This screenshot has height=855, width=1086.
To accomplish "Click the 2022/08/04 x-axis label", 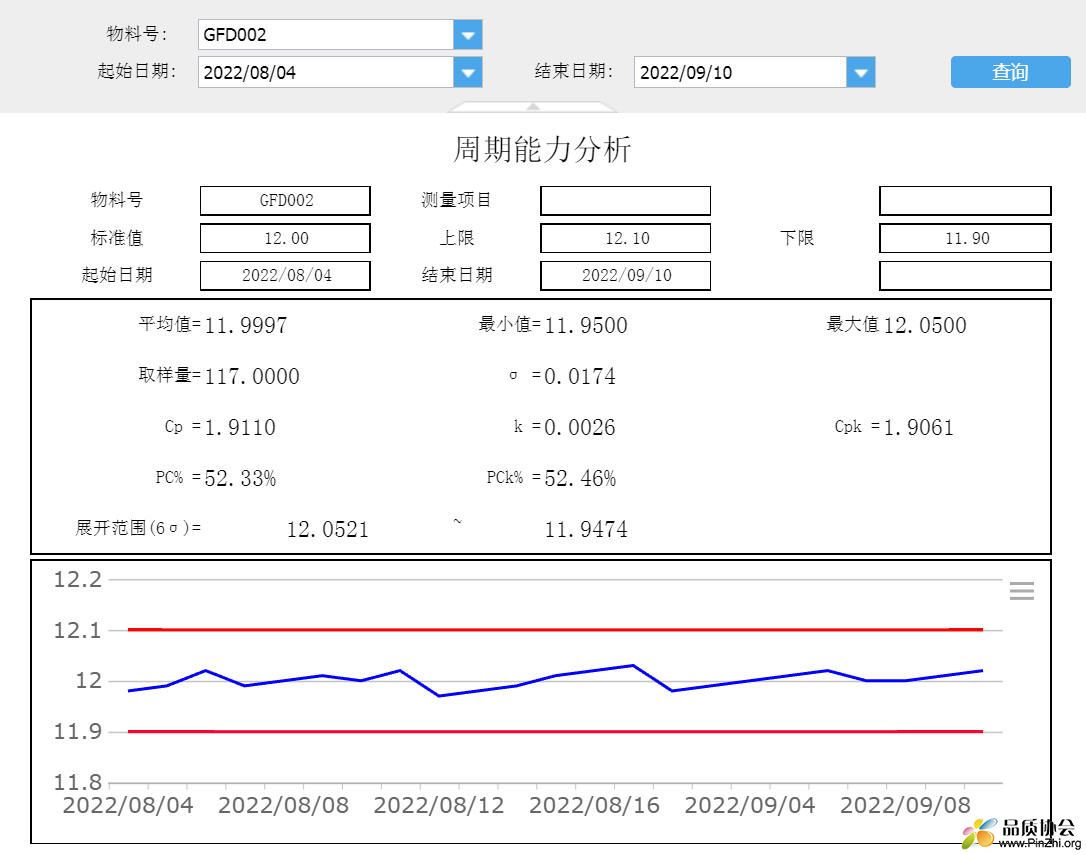I will pos(128,805).
